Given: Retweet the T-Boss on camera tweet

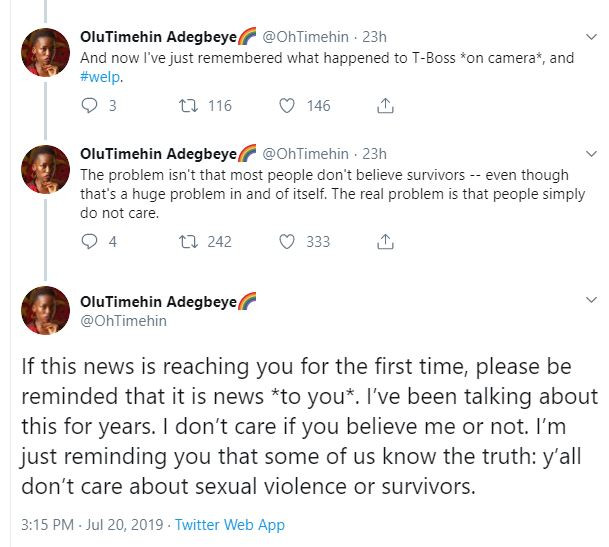Looking at the screenshot, I should 187,105.
